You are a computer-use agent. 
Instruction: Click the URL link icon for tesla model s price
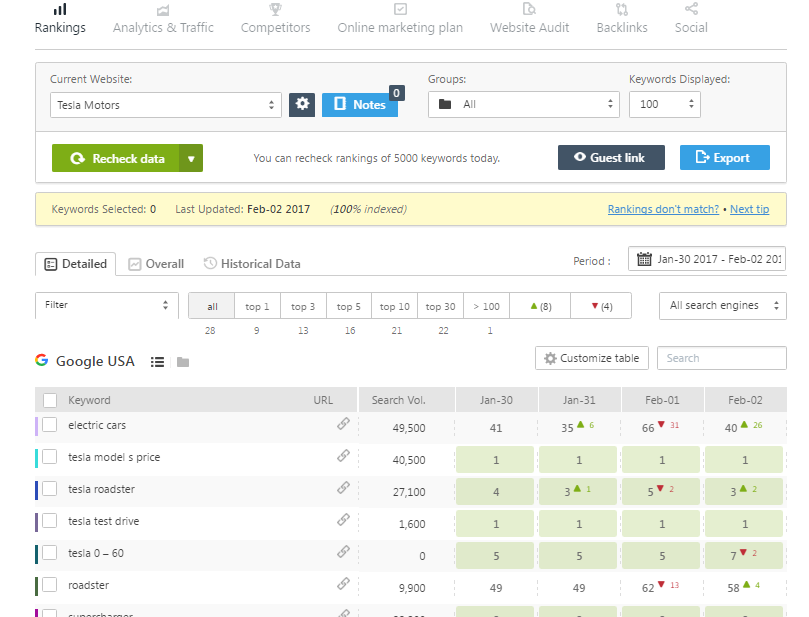[x=343, y=456]
